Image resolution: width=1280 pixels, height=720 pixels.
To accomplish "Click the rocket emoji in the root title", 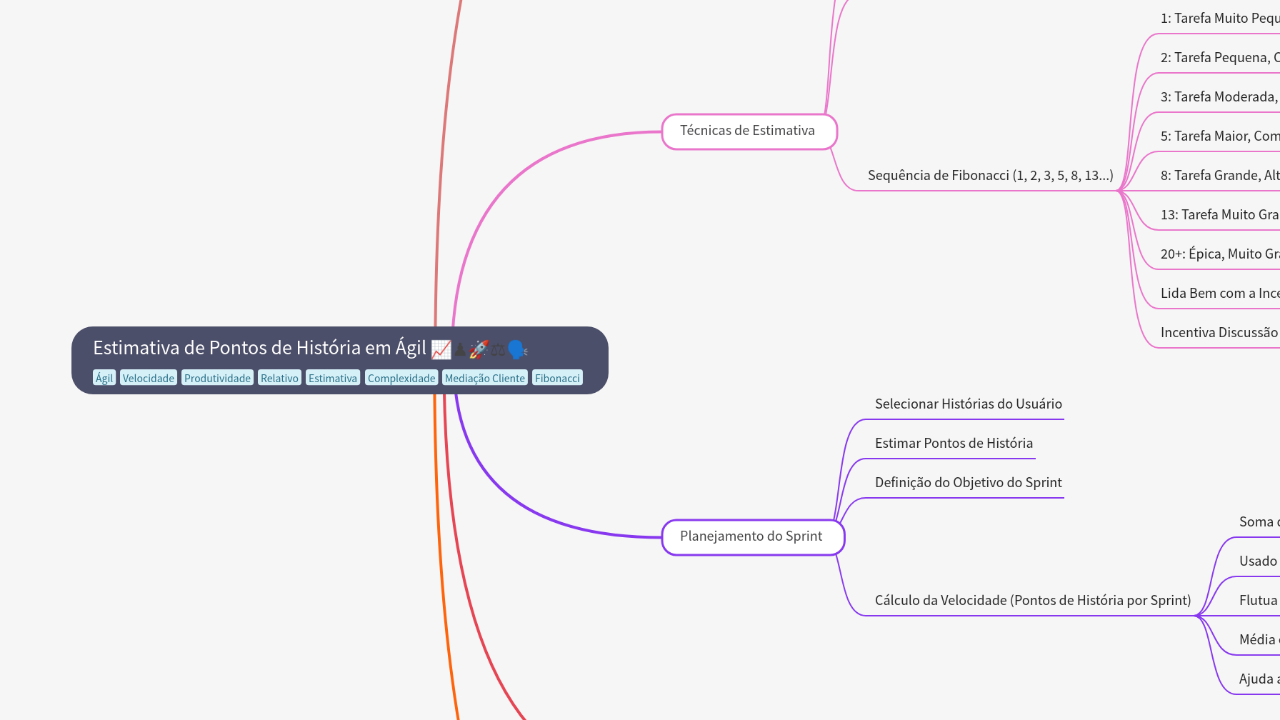I will [479, 349].
